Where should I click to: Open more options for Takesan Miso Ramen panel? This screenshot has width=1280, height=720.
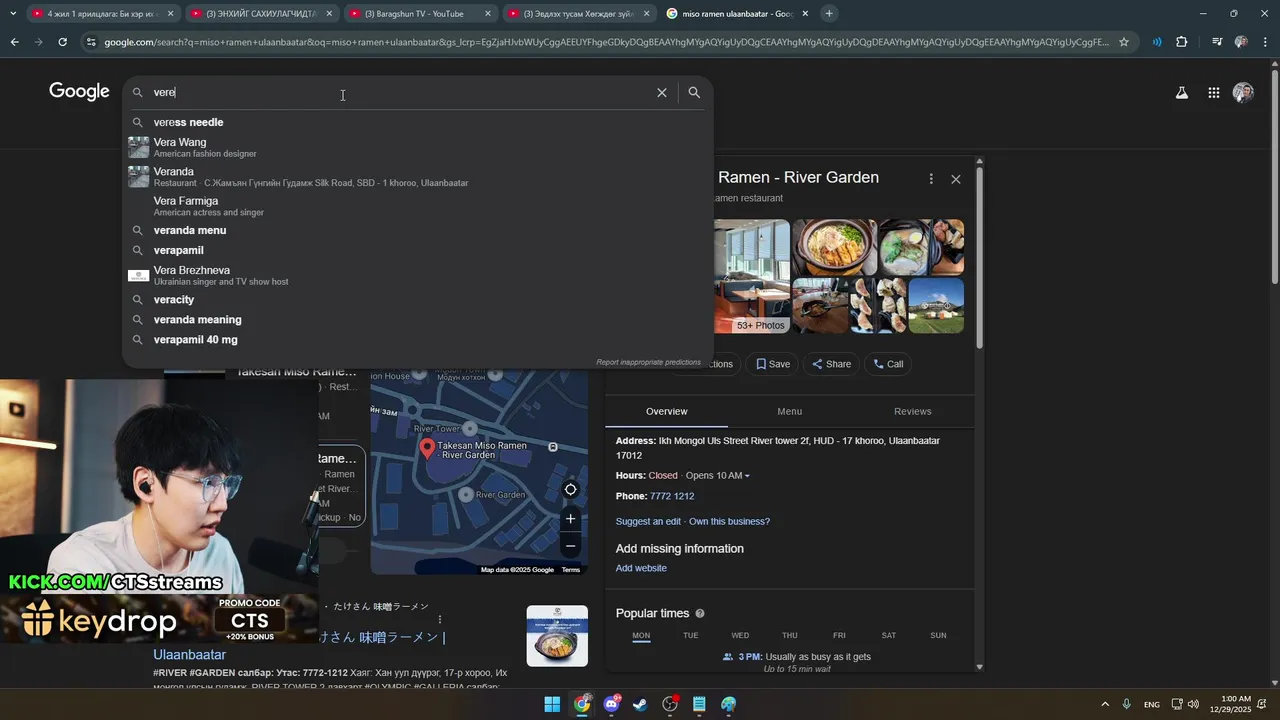pos(931,179)
